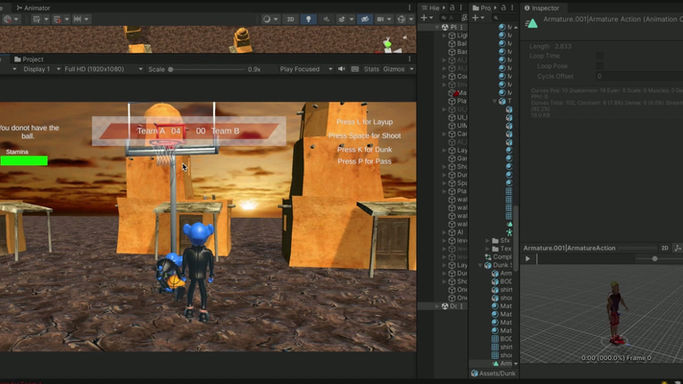Click the Hierarchy create plus button
683x384 pixels.
click(x=424, y=18)
